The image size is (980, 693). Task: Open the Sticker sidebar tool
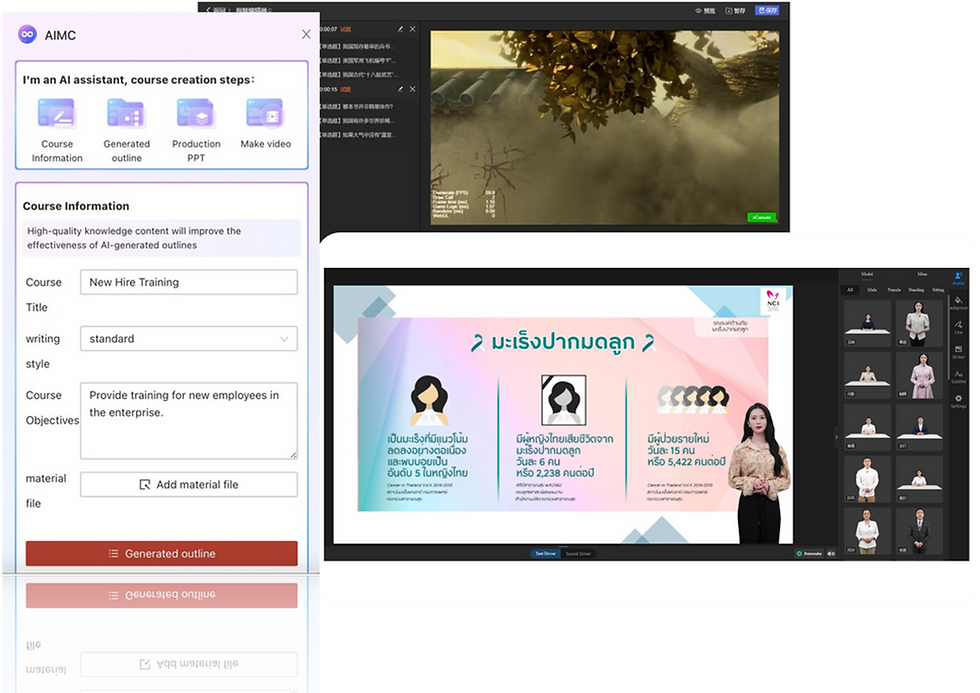(x=958, y=352)
